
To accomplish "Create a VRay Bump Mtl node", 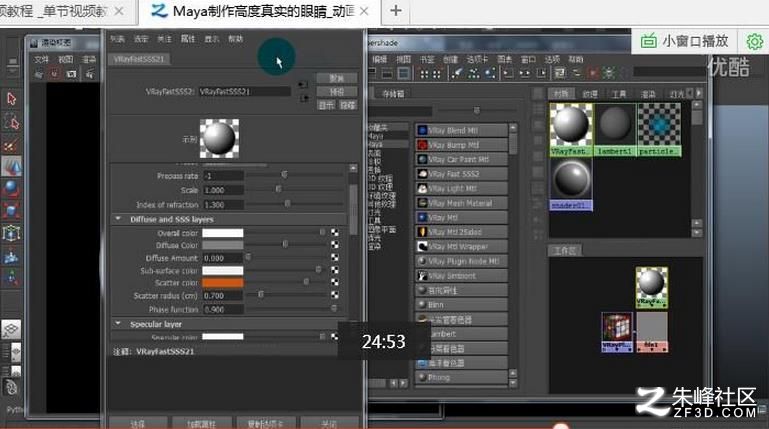I will click(461, 145).
